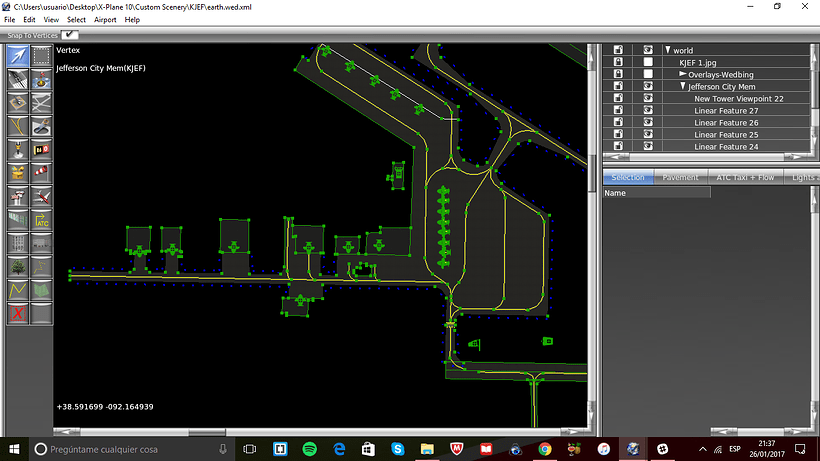Lock New Tower Viewpoint 22
The height and width of the screenshot is (461, 820).
(x=618, y=98)
